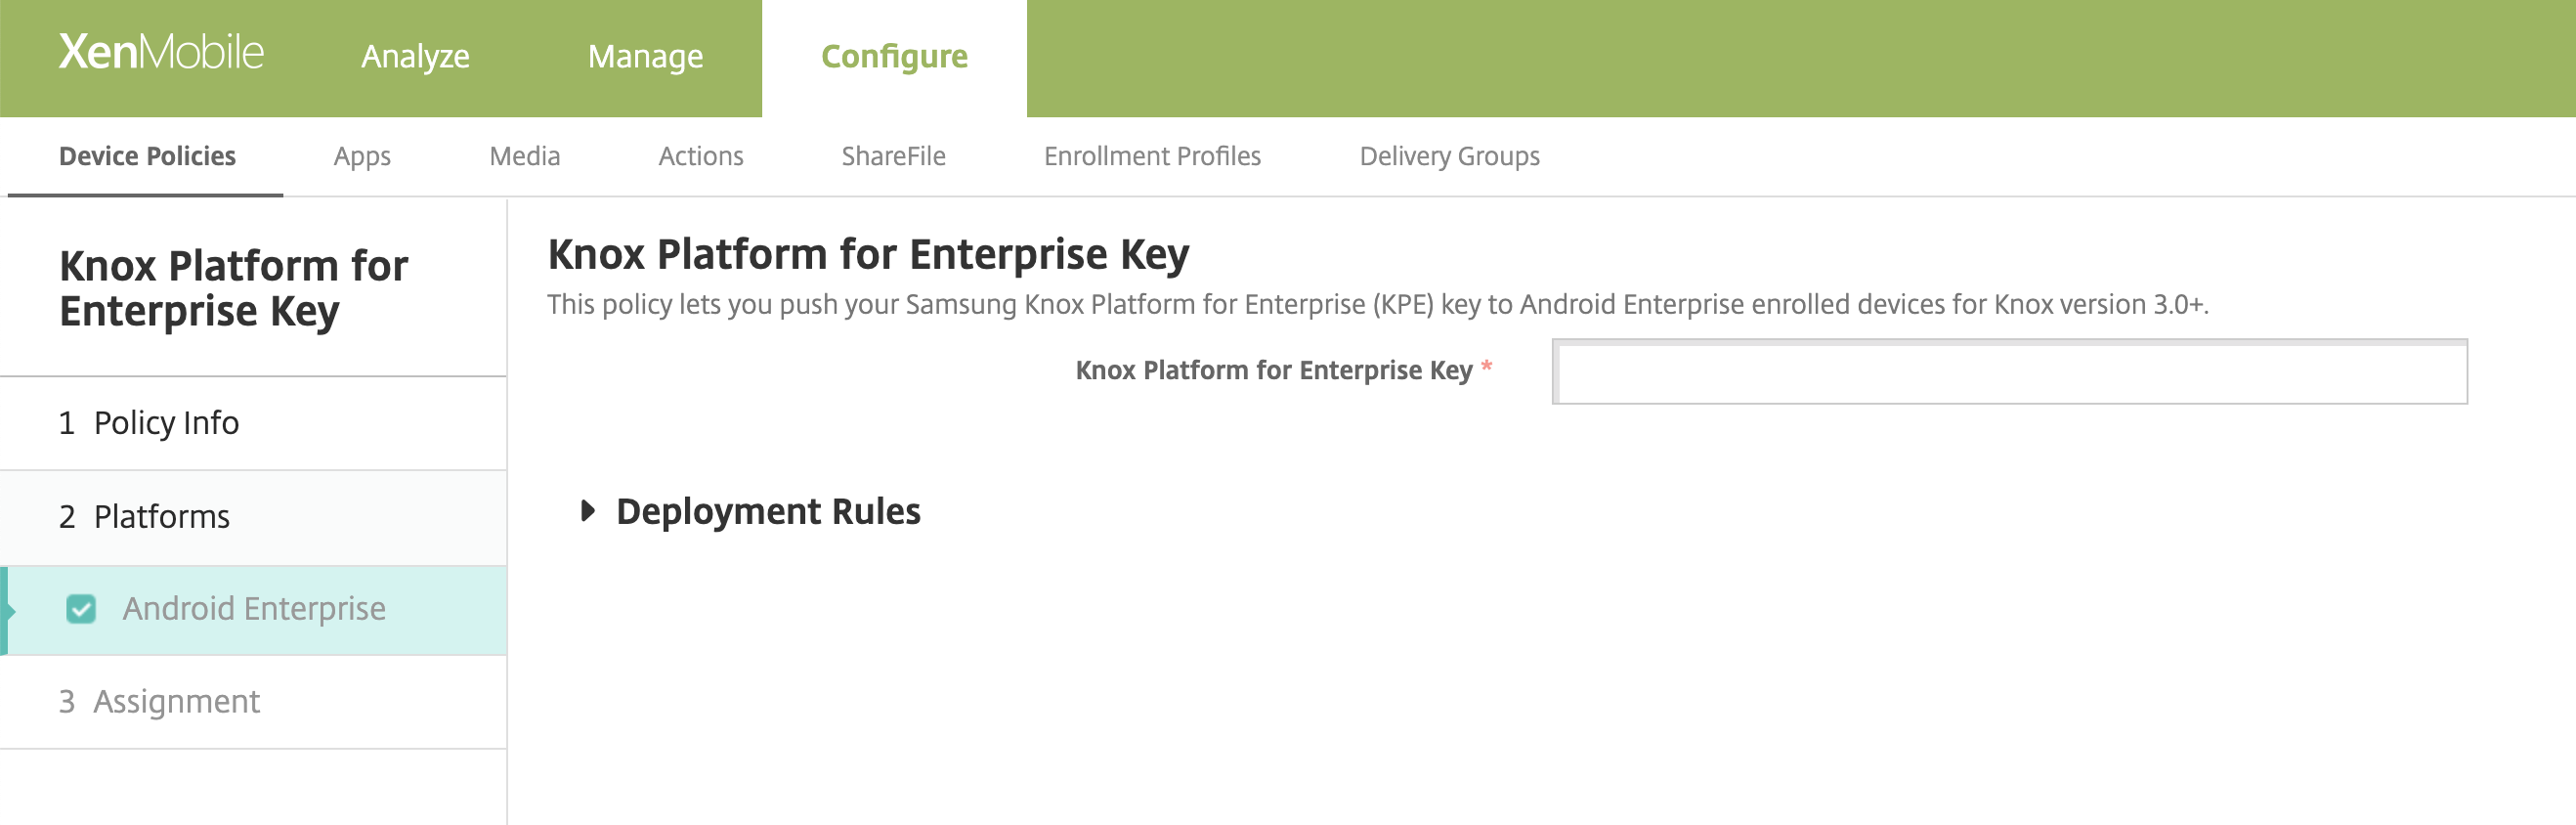Select step 1 Policy Info

(x=166, y=423)
